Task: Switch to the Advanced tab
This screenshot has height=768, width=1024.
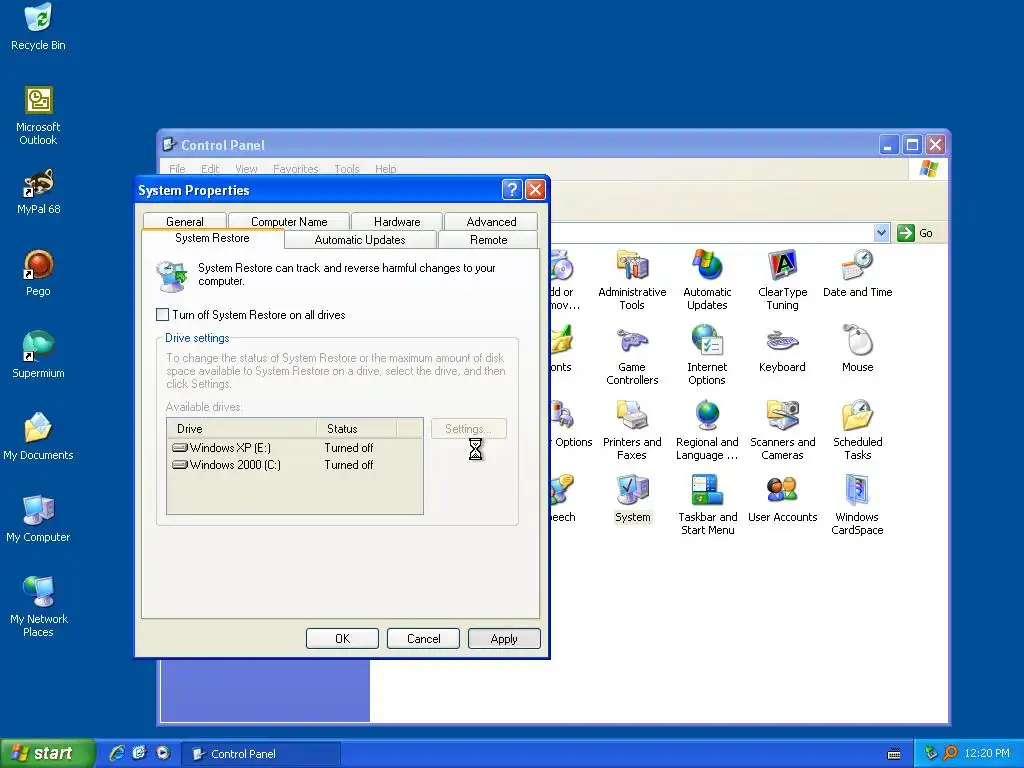Action: (491, 221)
